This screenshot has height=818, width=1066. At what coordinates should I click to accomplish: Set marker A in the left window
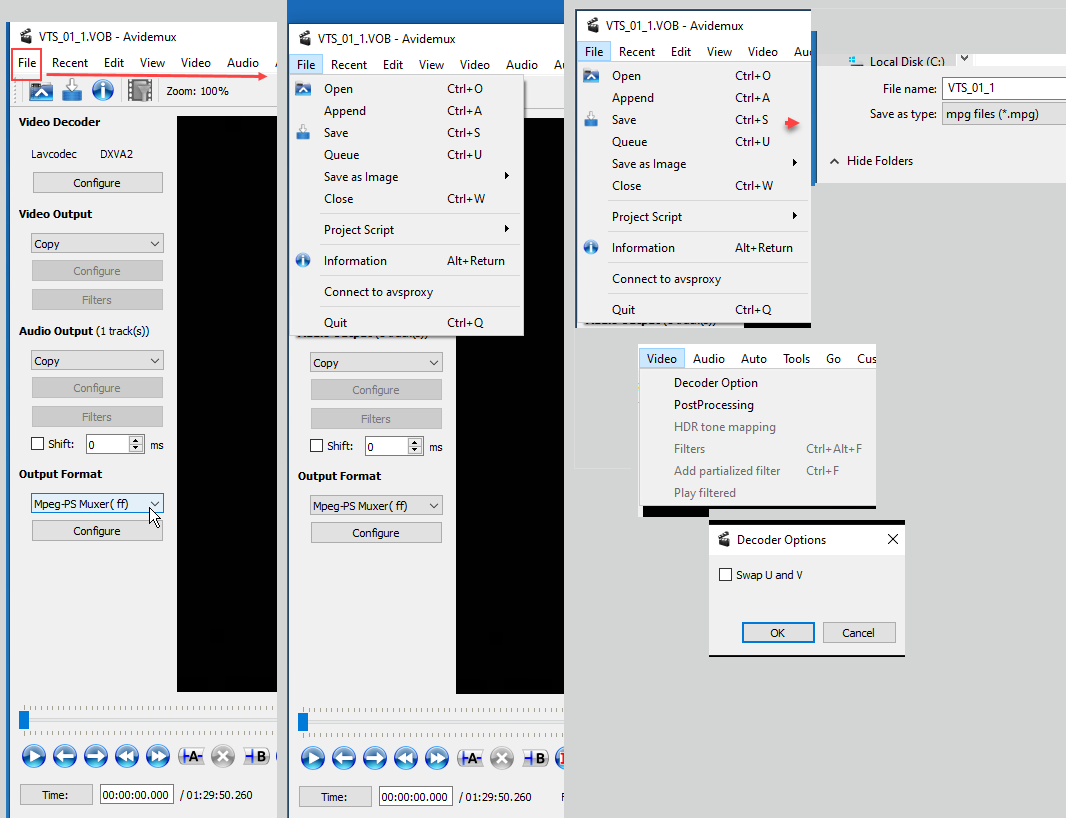191,756
